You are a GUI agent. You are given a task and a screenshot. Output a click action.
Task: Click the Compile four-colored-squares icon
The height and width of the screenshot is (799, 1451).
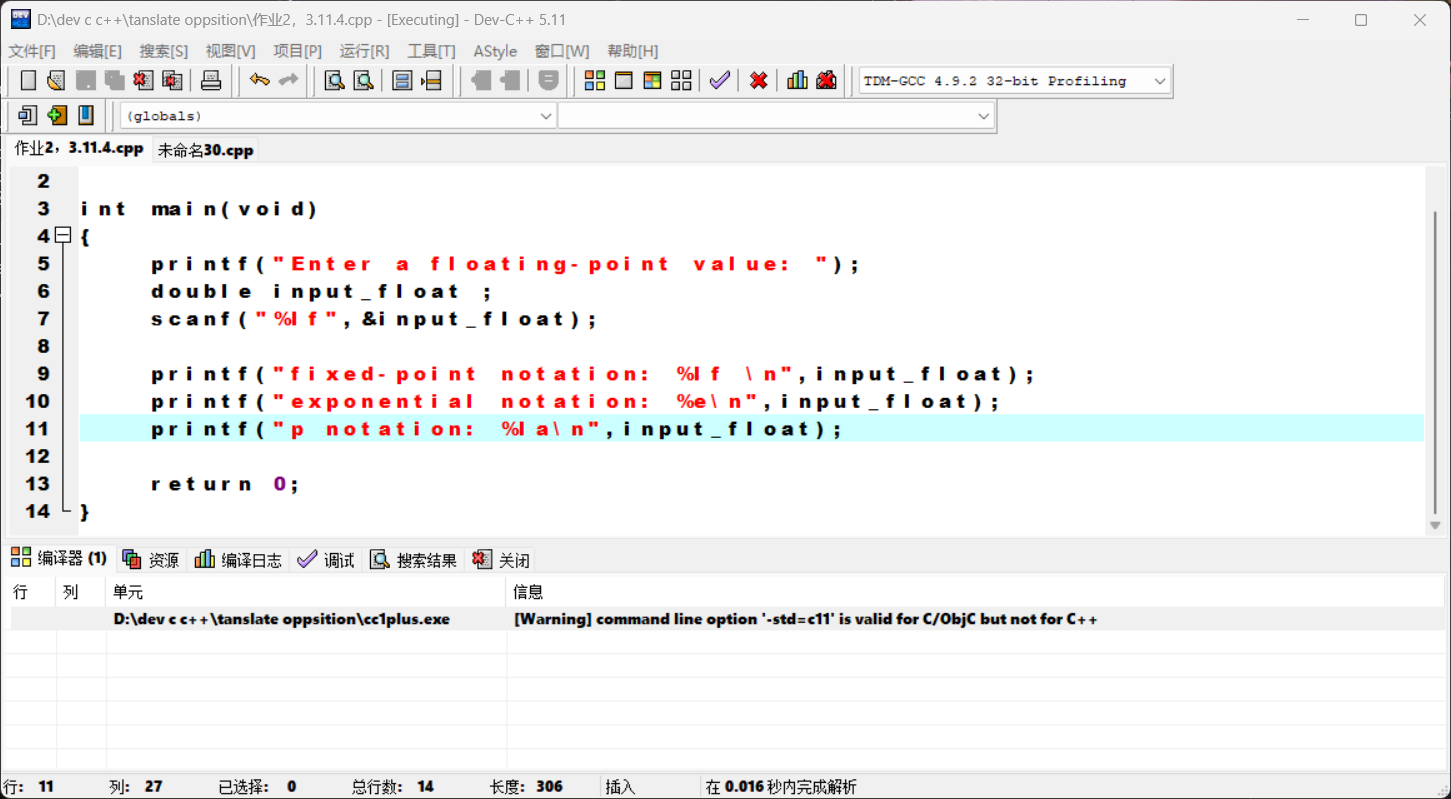(595, 81)
